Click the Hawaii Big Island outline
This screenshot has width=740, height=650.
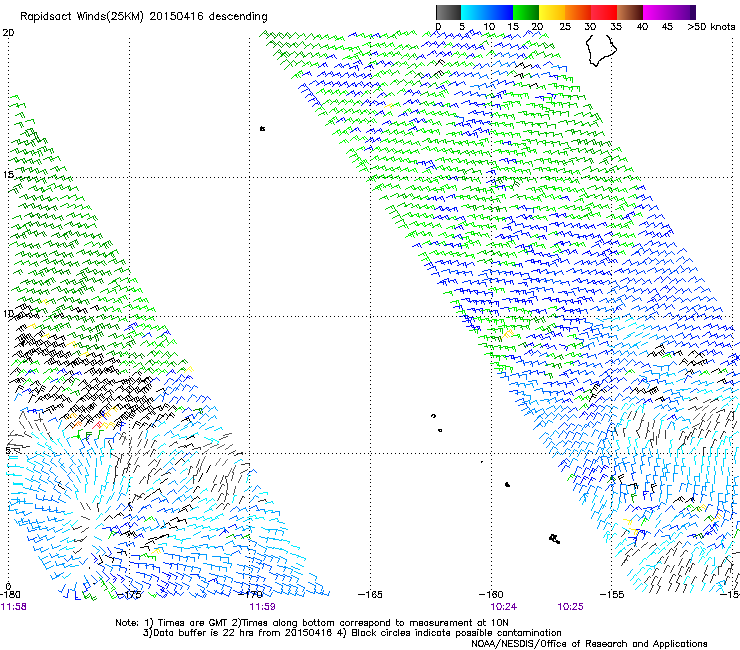pos(601,51)
